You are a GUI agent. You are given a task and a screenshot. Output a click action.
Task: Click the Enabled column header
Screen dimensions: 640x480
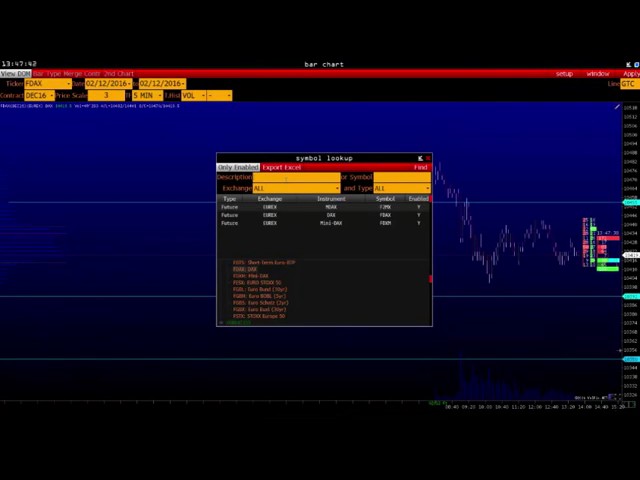[419, 199]
